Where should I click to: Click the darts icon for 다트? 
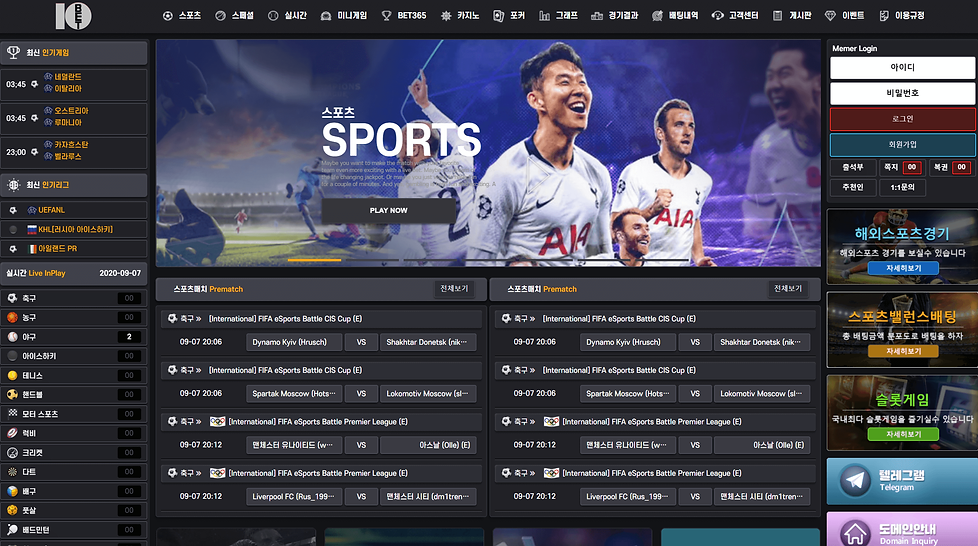(x=12, y=472)
